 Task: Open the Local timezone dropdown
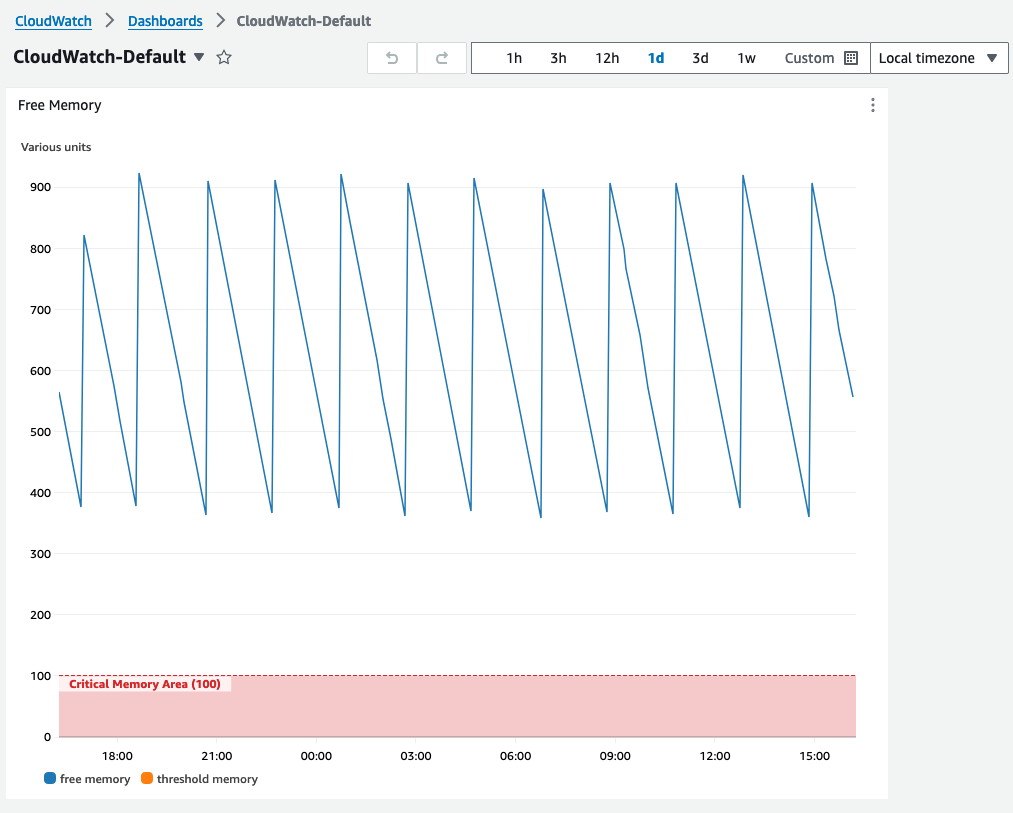(939, 58)
